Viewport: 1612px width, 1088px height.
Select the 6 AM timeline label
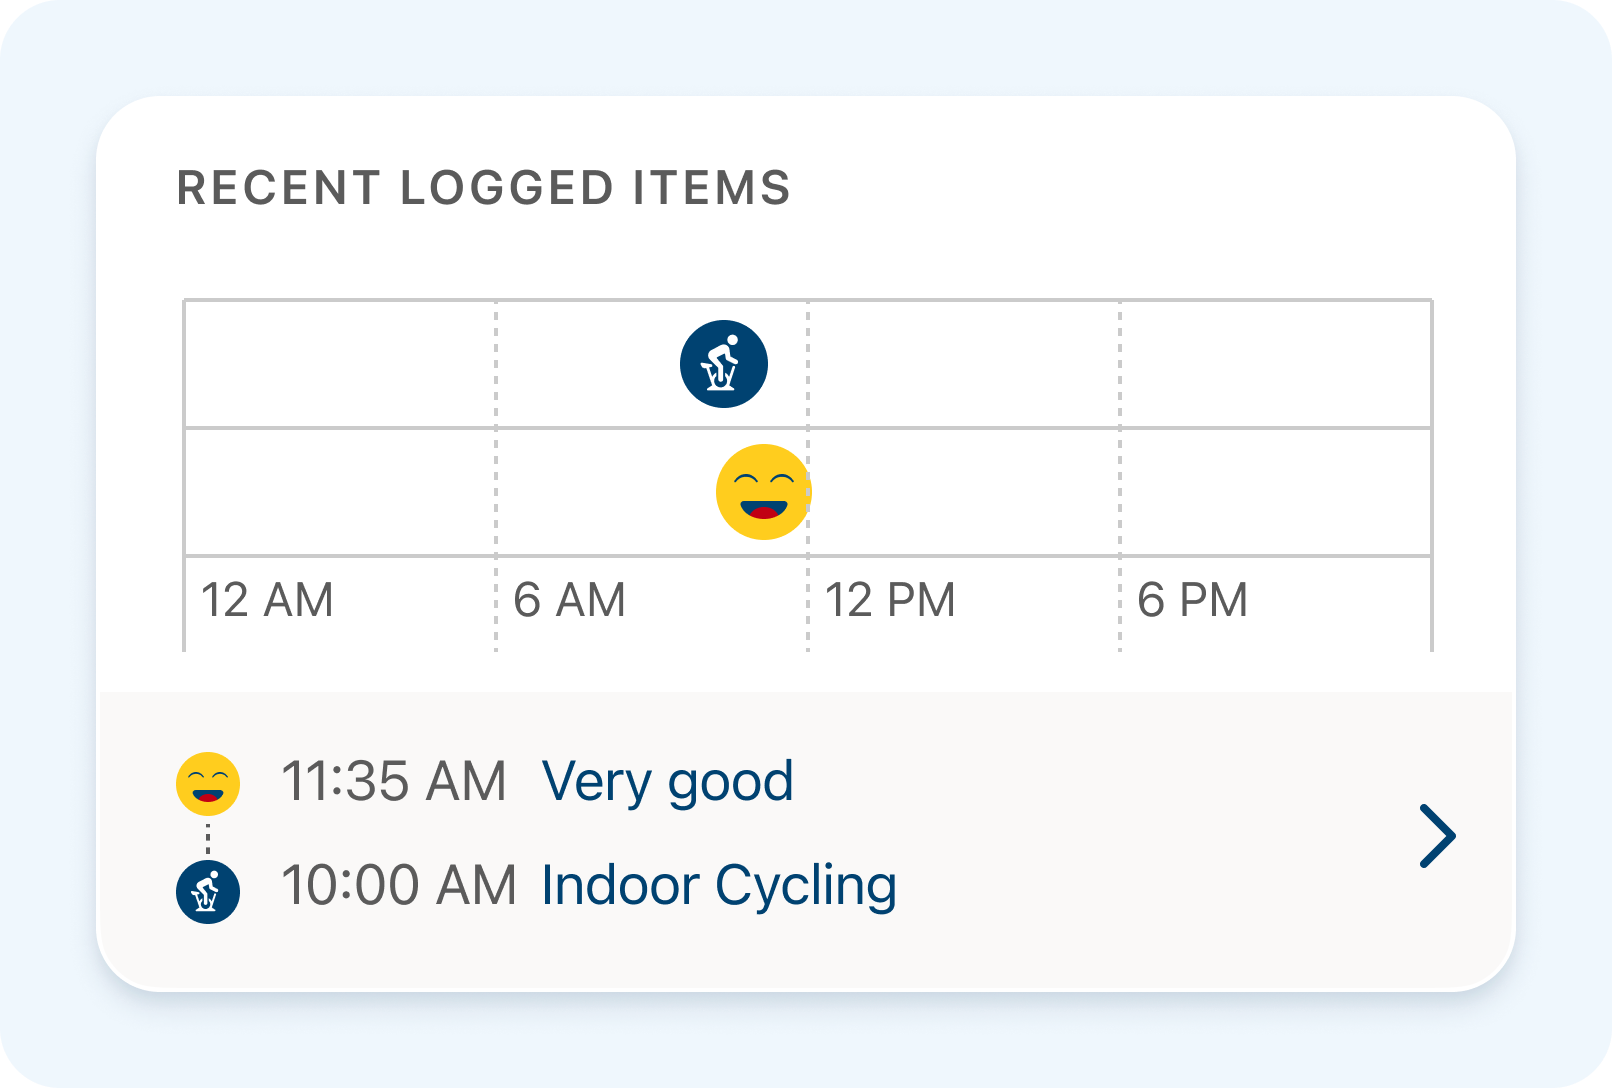[x=569, y=601]
